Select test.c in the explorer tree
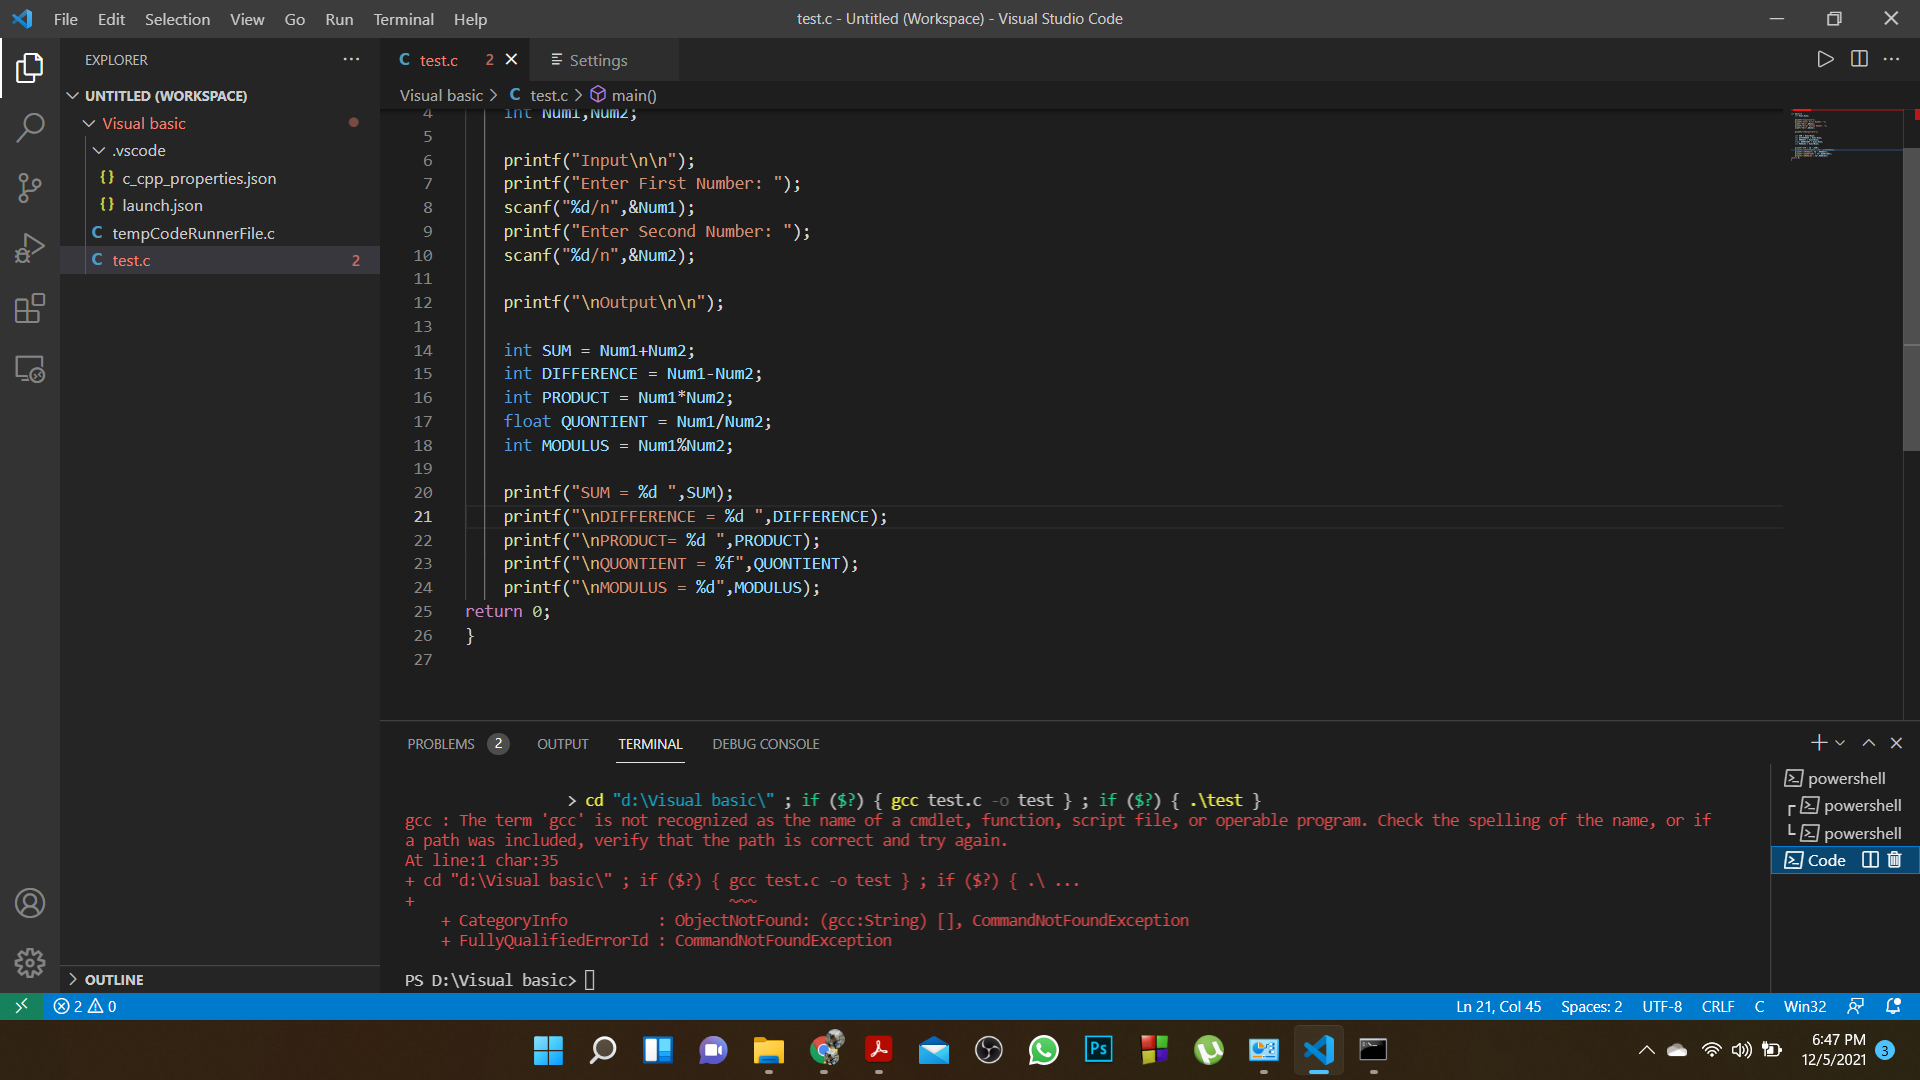The image size is (1920, 1080). (220, 260)
